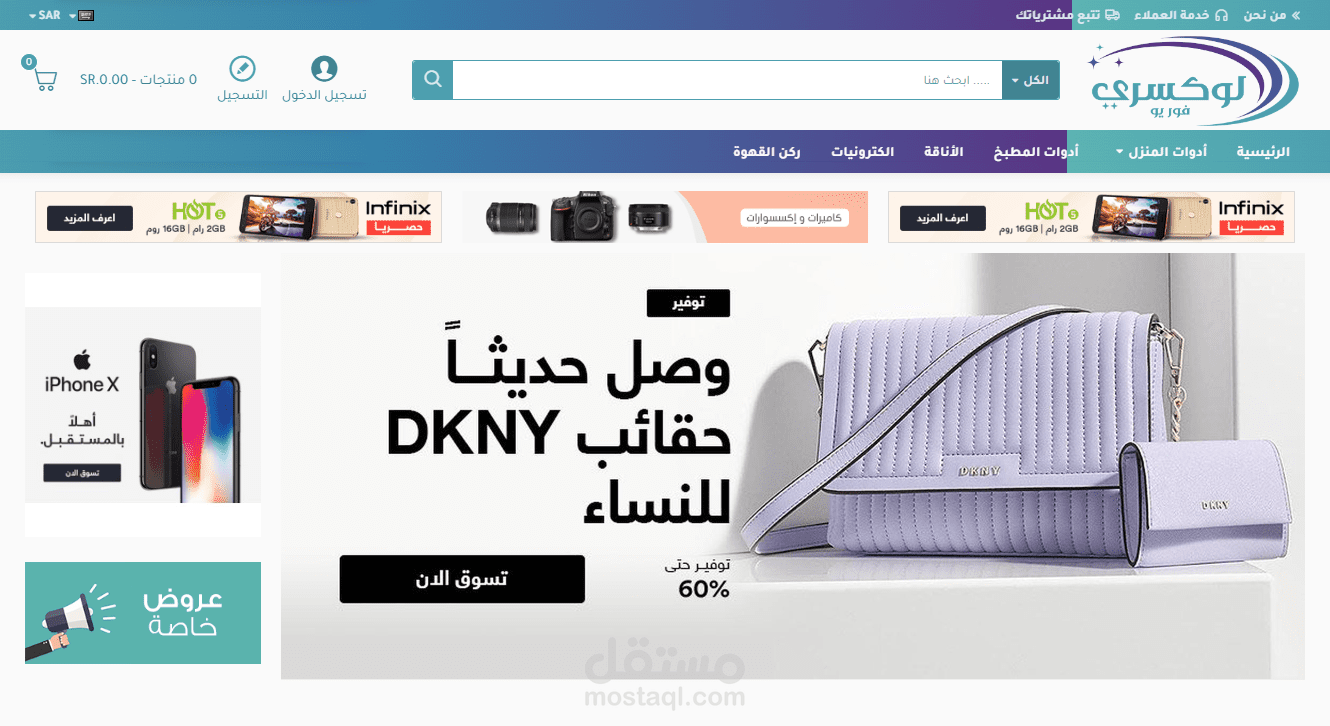
Task: Click من نحن link in top bar
Action: pyautogui.click(x=1265, y=15)
